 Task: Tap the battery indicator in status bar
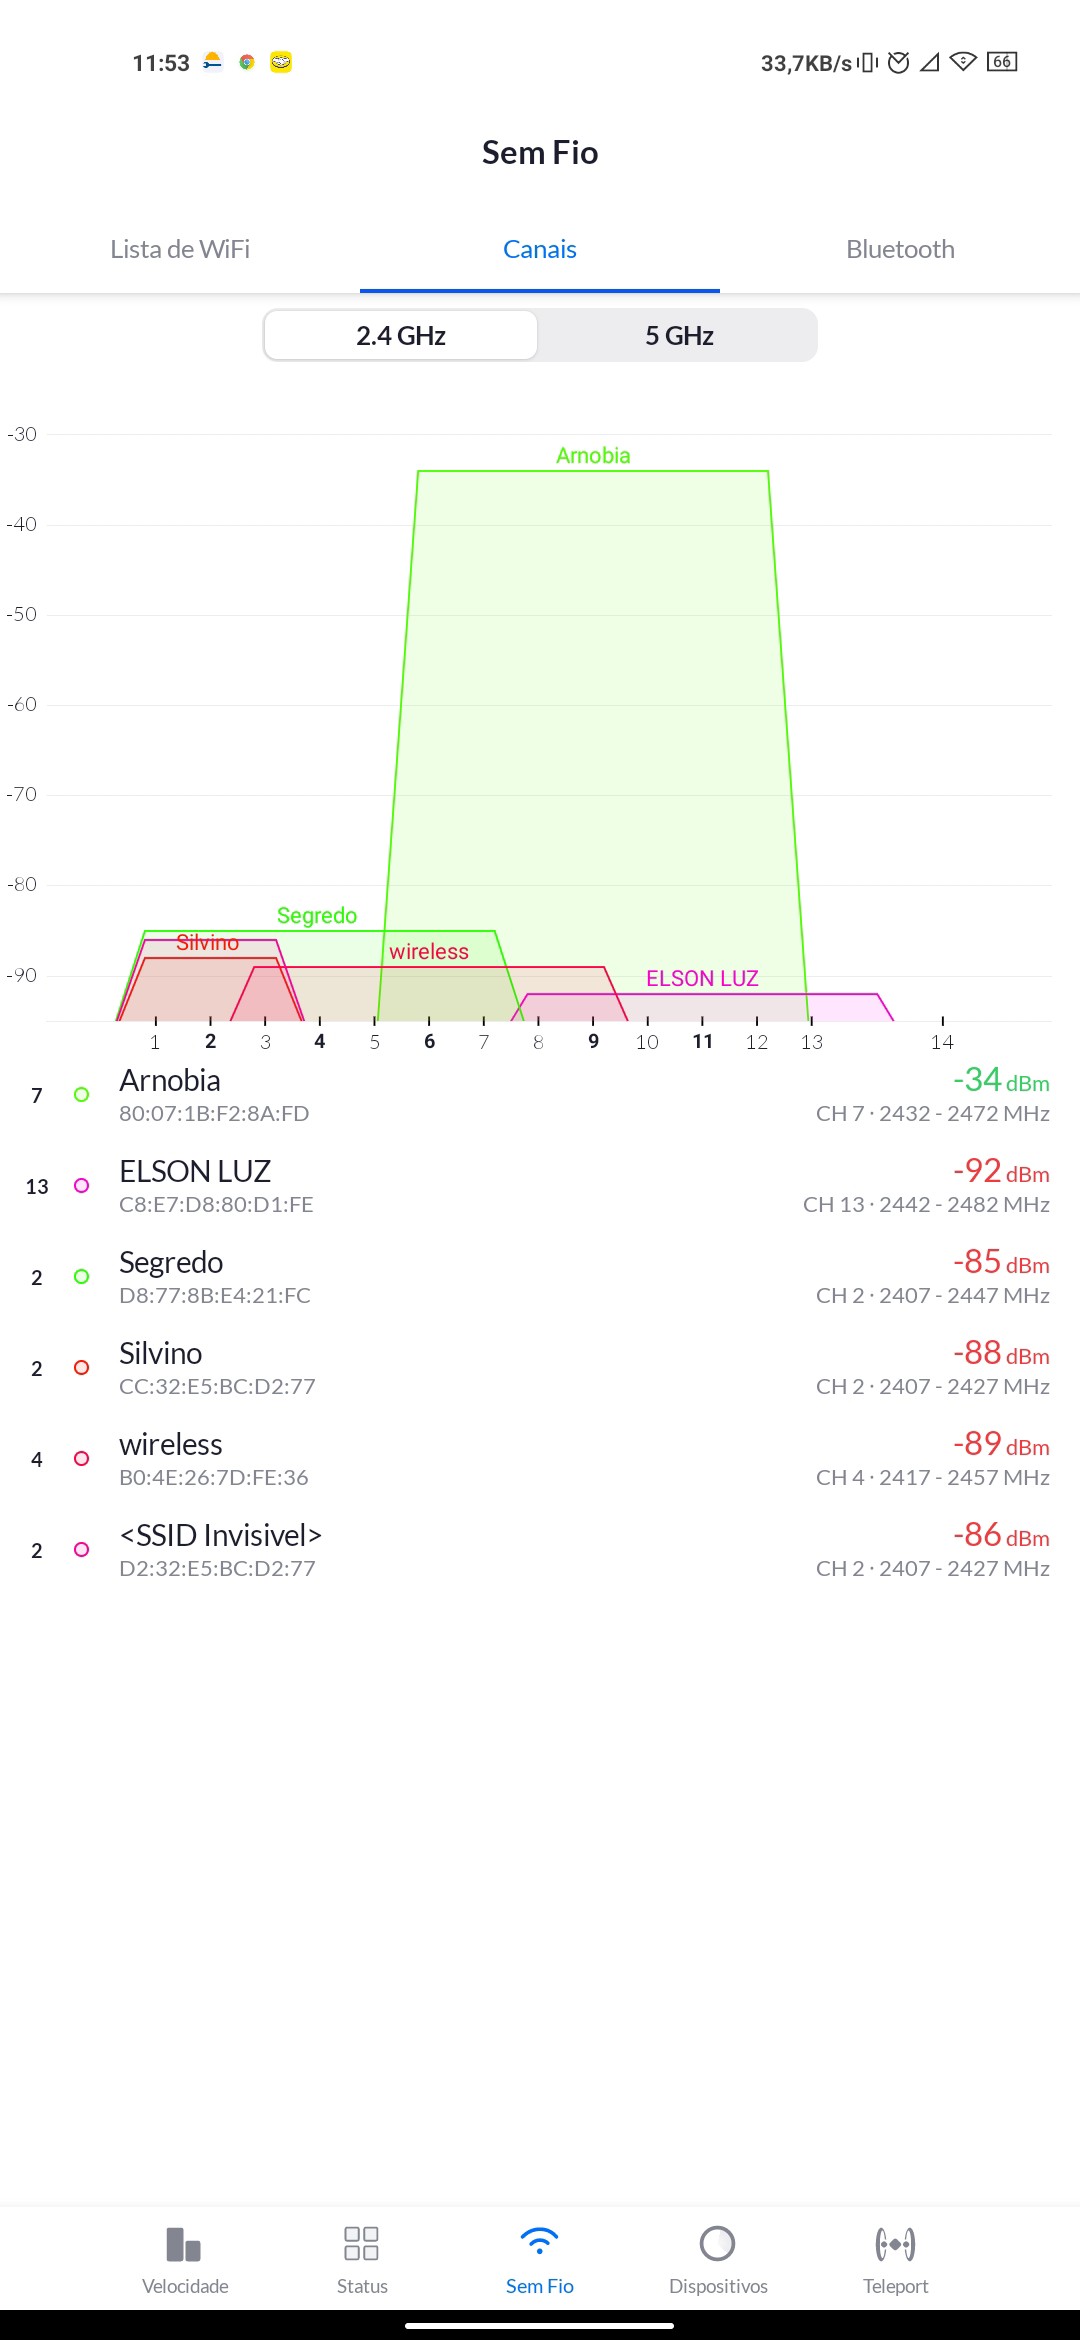(x=1001, y=62)
